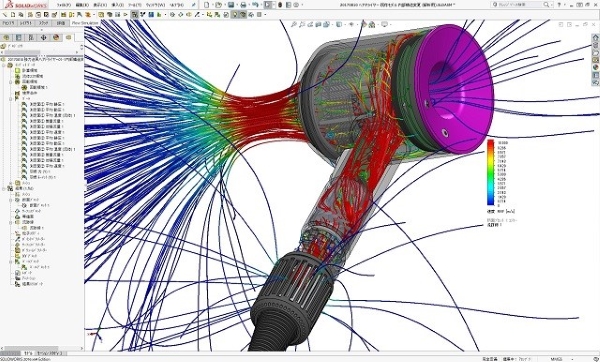The width and height of the screenshot is (600, 362).
Task: Click the Save floppy disk icon
Action: 231,5
